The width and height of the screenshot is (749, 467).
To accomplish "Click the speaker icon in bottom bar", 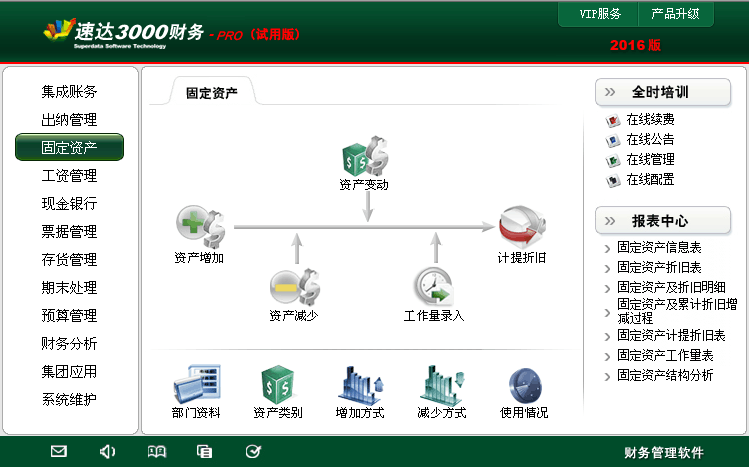I will pyautogui.click(x=107, y=451).
